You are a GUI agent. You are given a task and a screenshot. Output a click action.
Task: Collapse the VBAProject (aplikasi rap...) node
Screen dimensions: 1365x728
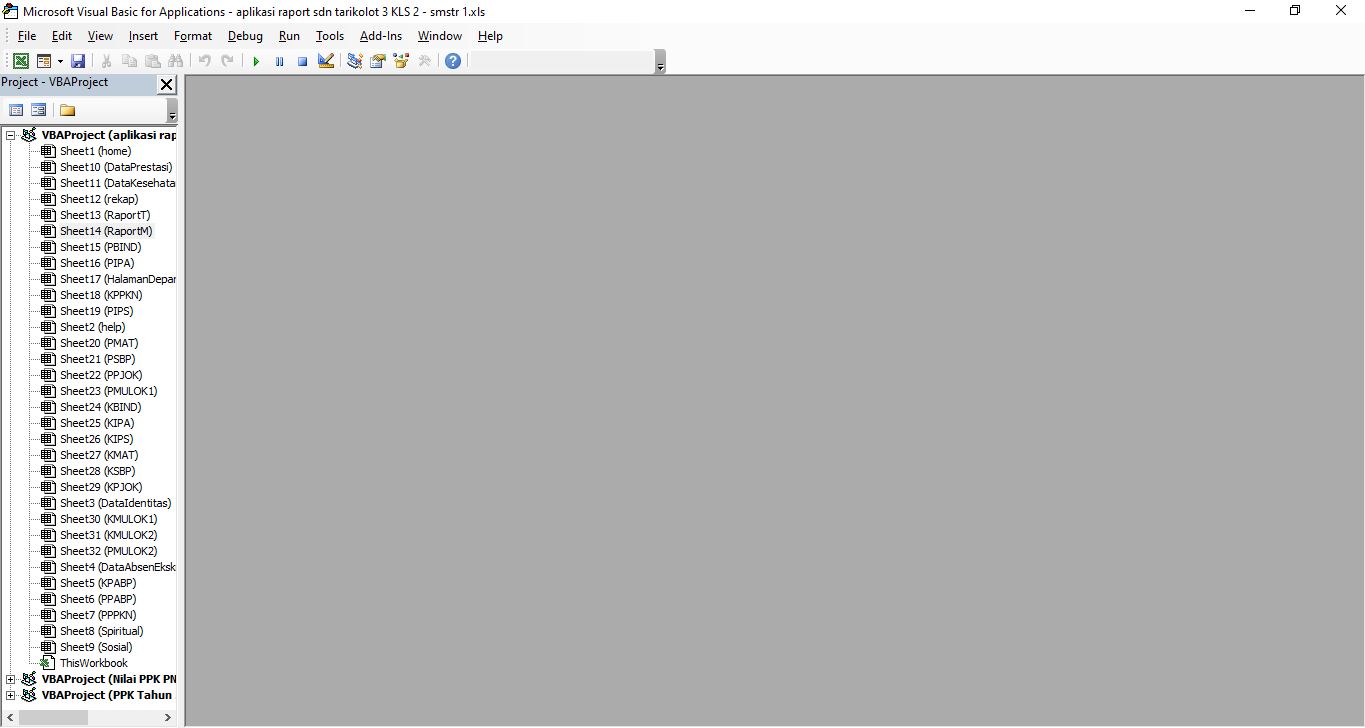[11, 135]
